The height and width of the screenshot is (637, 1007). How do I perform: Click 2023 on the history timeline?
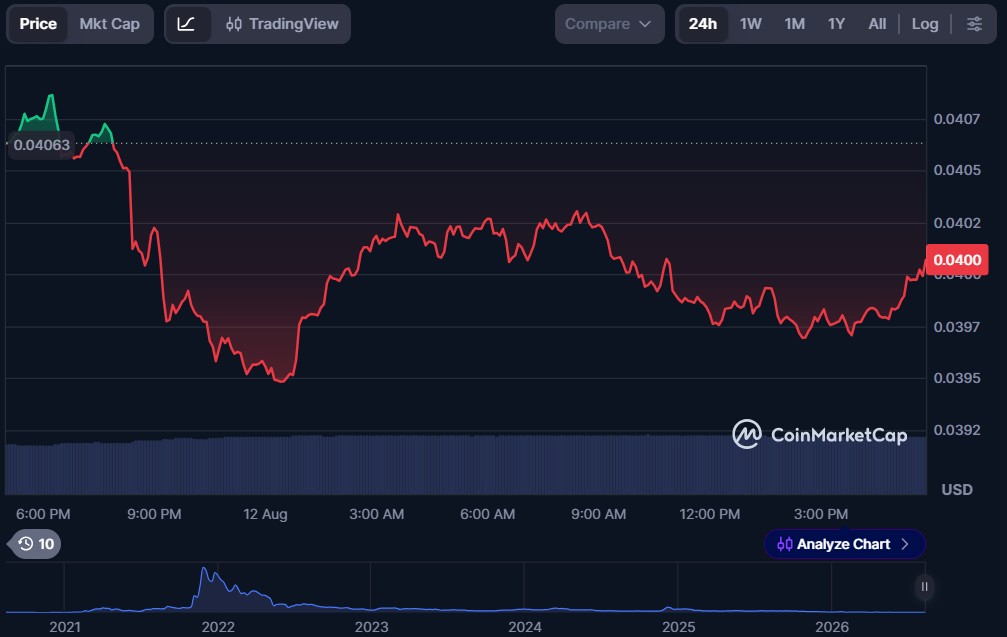pyautogui.click(x=371, y=627)
